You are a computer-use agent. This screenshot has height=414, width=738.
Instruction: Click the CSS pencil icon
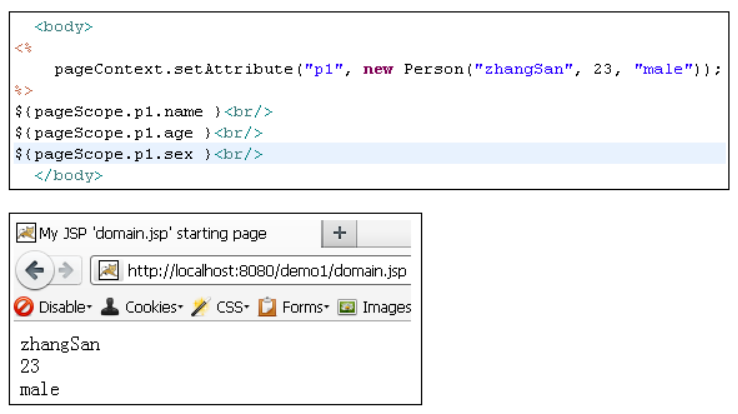click(x=201, y=307)
